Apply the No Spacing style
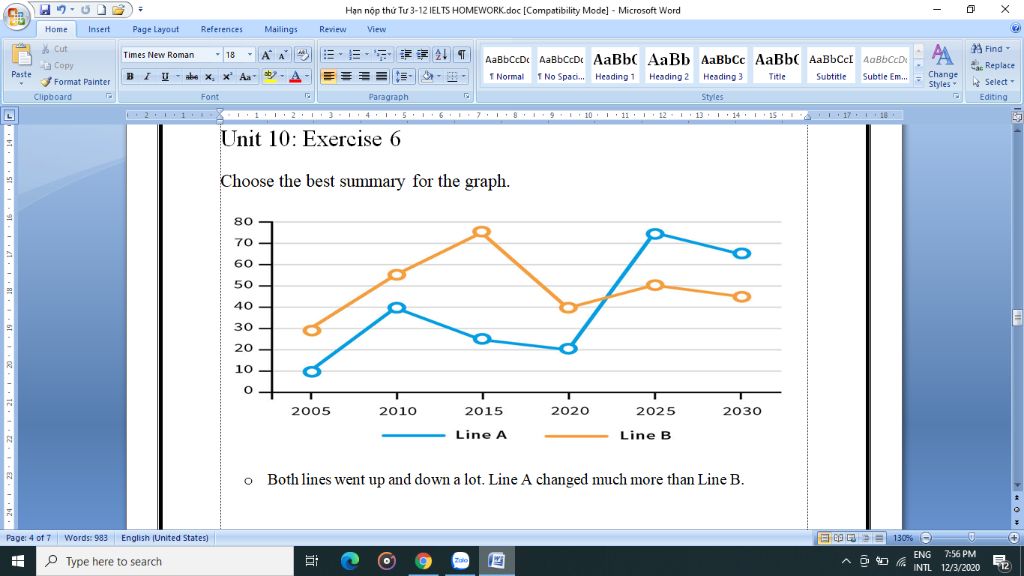The image size is (1024, 576). point(561,65)
